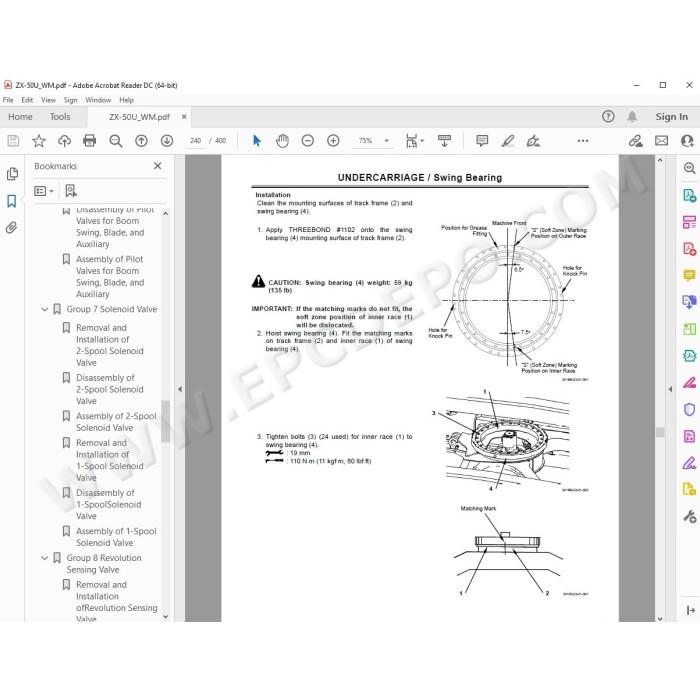Open notifications bell icon

click(632, 117)
